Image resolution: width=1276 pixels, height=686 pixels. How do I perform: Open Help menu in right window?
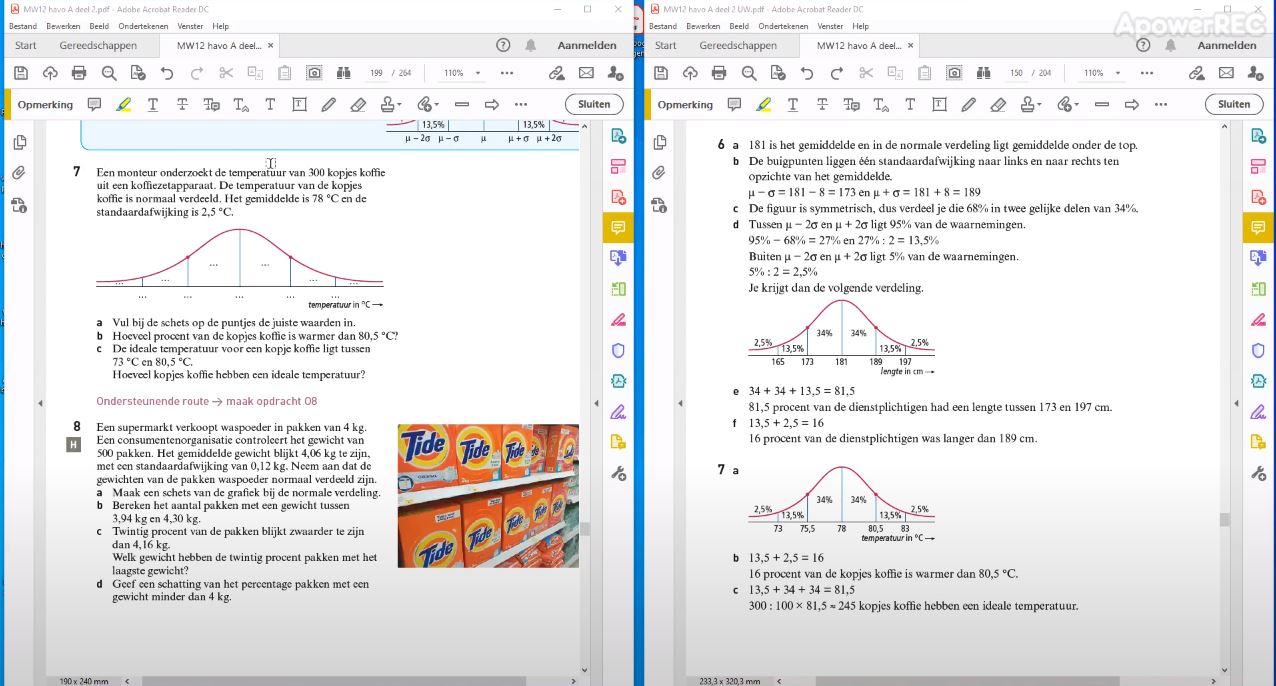860,26
